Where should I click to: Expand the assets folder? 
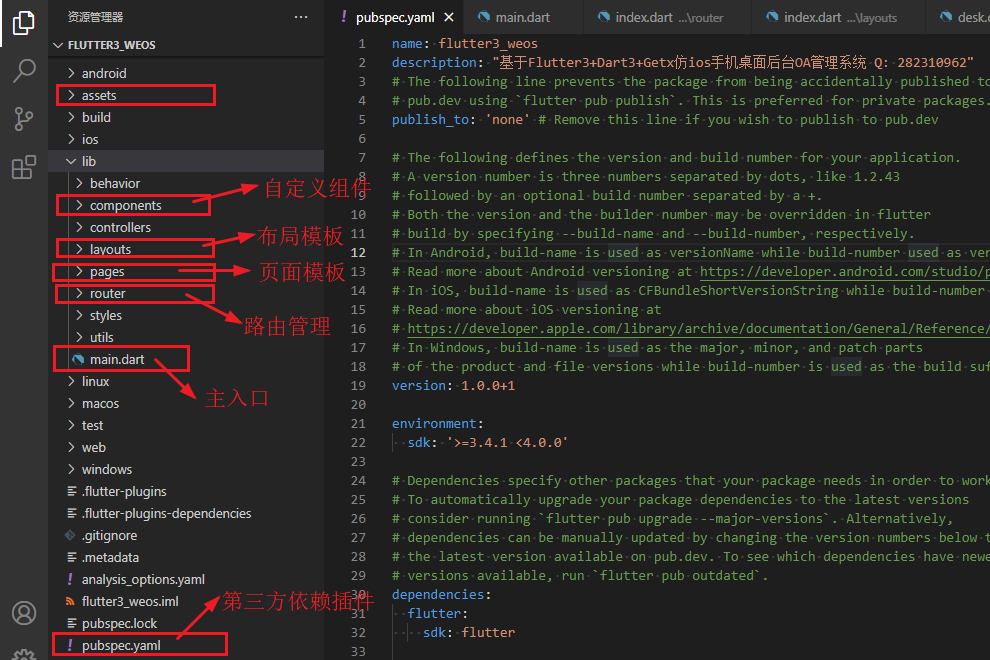tap(187, 95)
